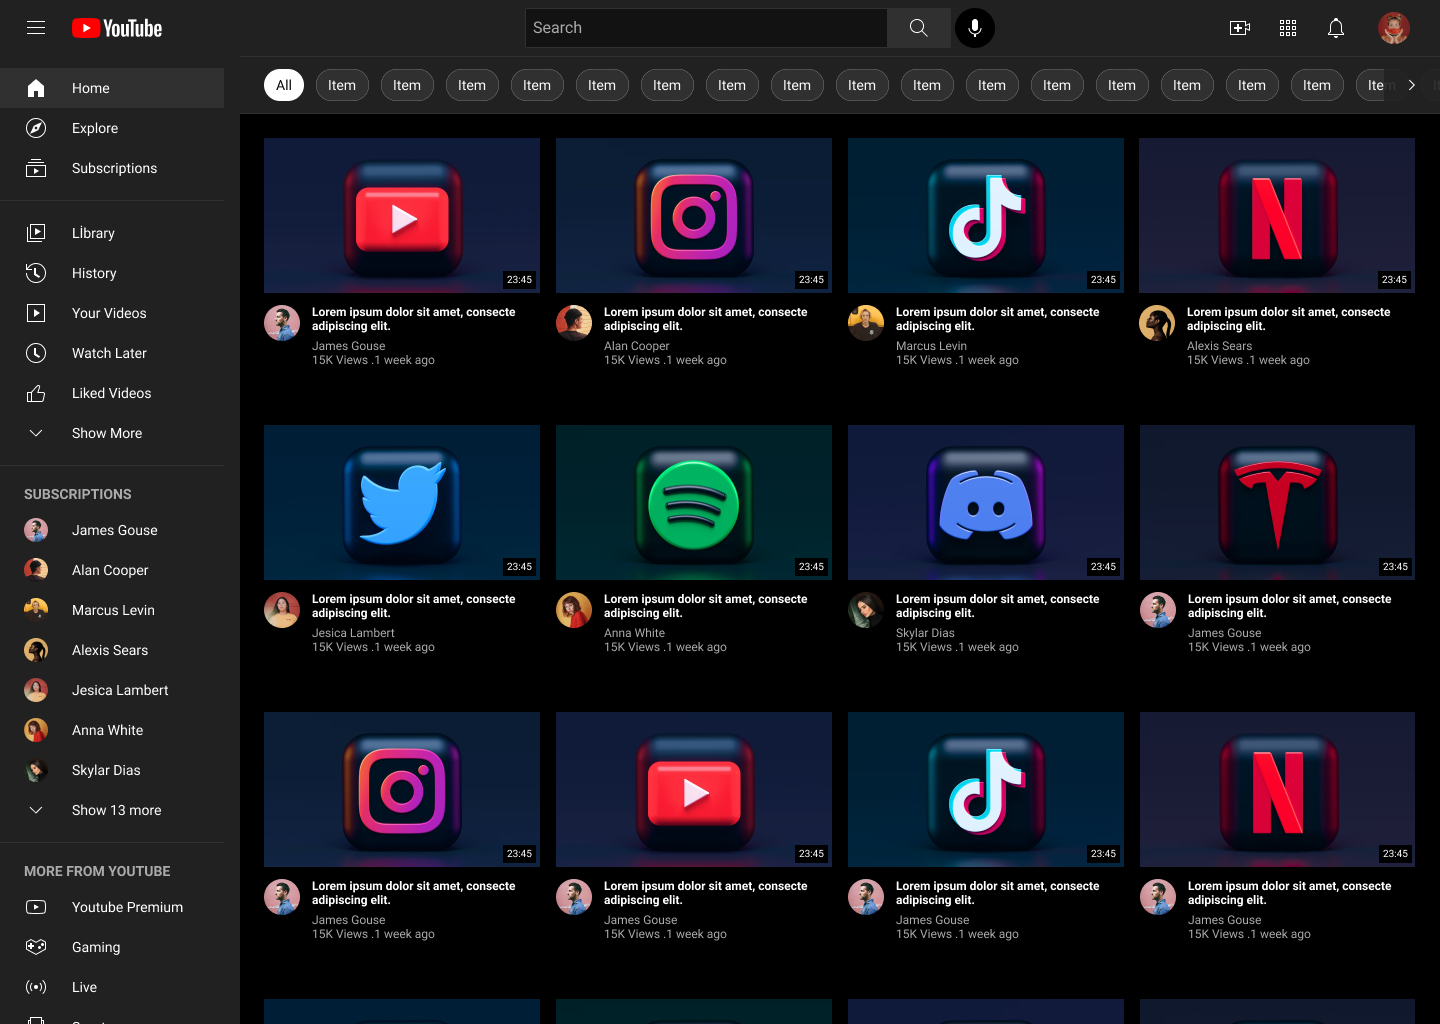
Task: Open History in sidebar
Action: pos(112,273)
